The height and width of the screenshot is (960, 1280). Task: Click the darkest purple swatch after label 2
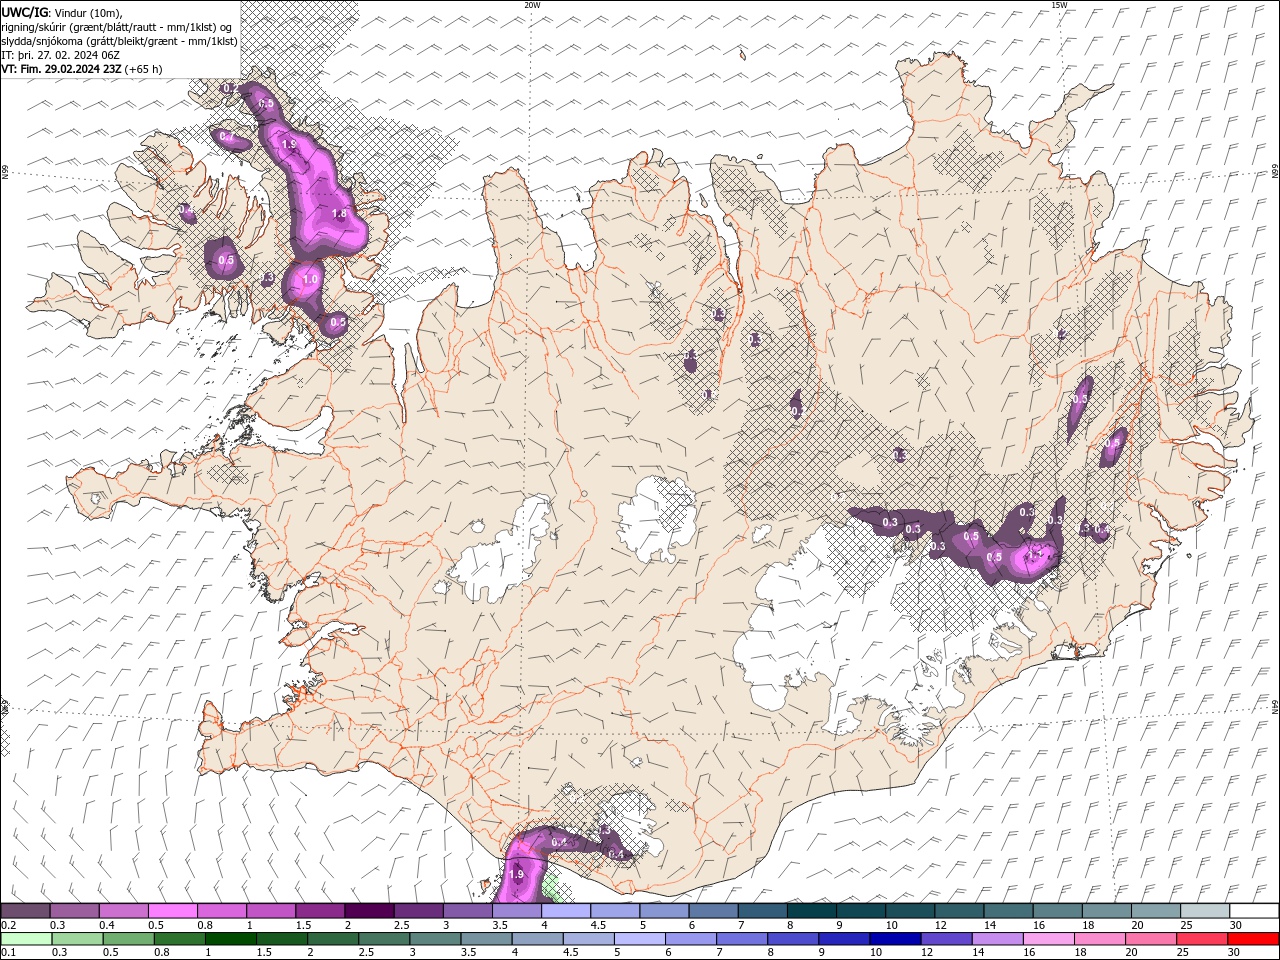(368, 911)
